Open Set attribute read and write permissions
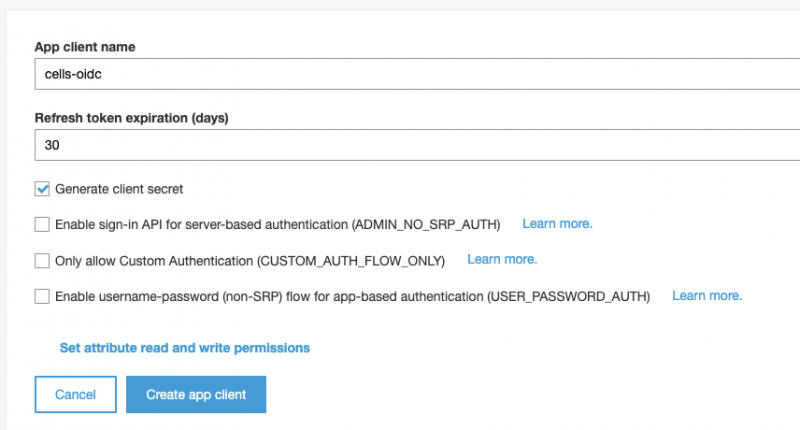 185,348
